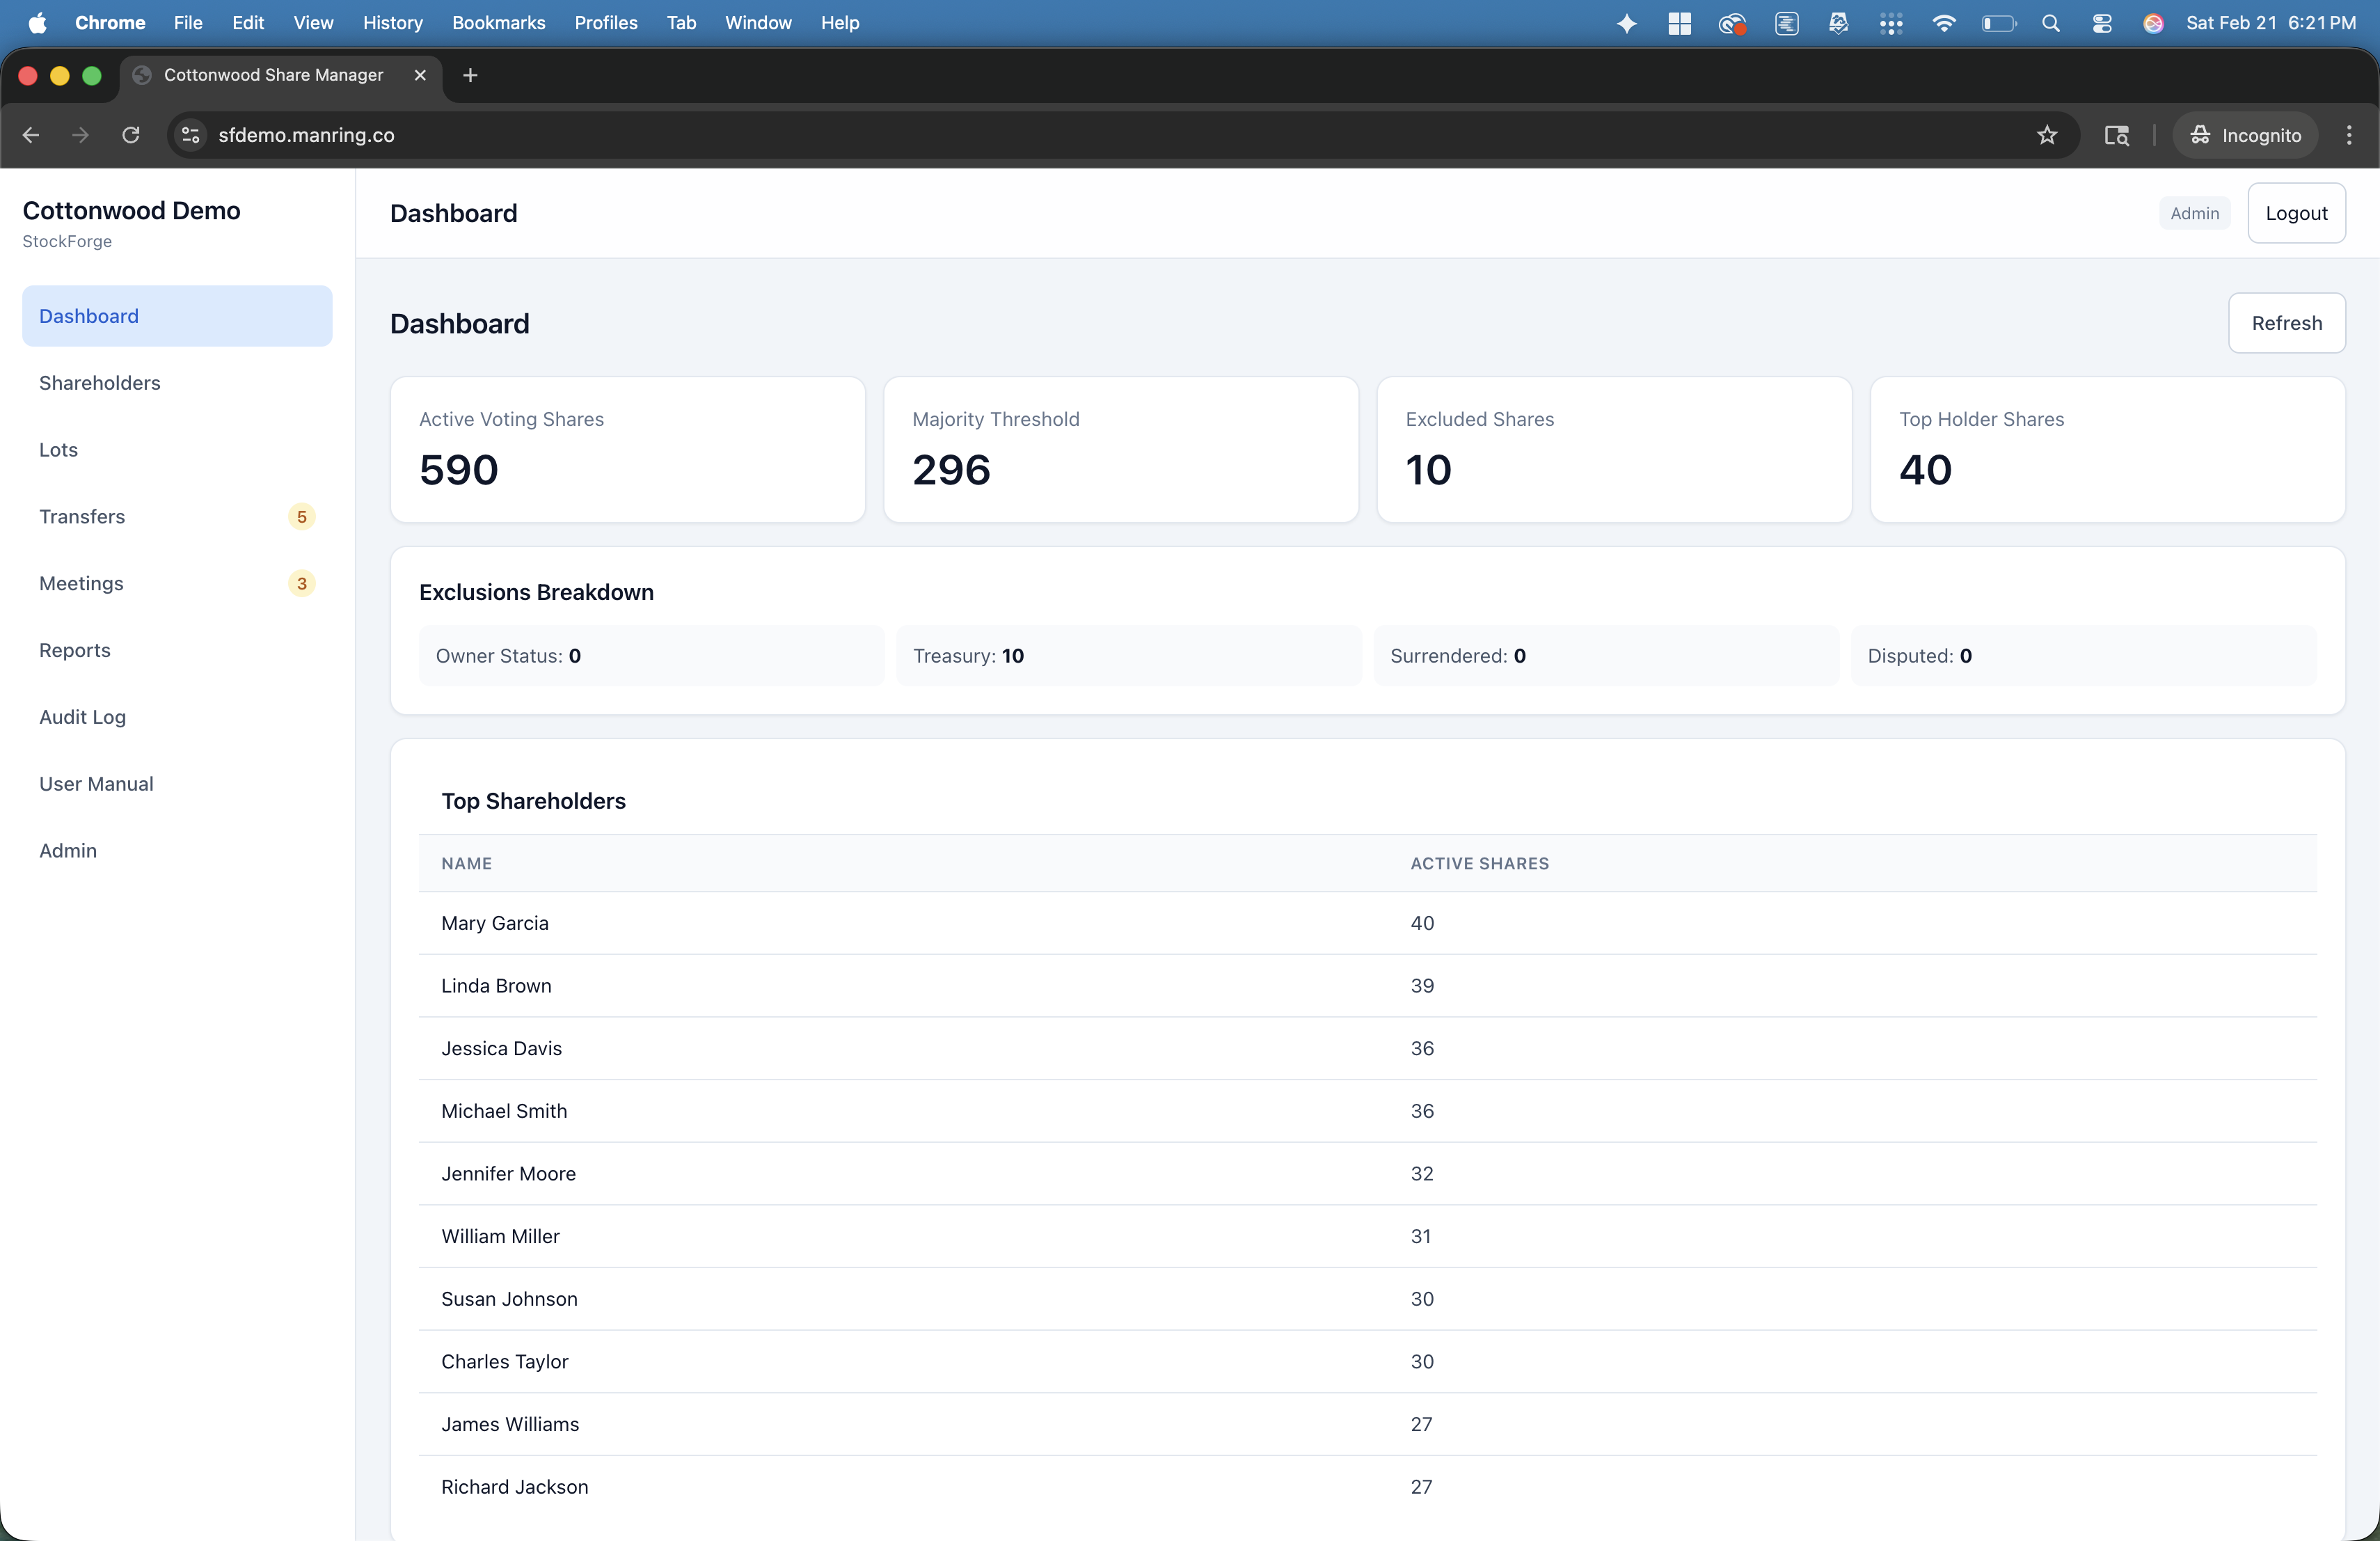Open the new tab plus button

469,75
